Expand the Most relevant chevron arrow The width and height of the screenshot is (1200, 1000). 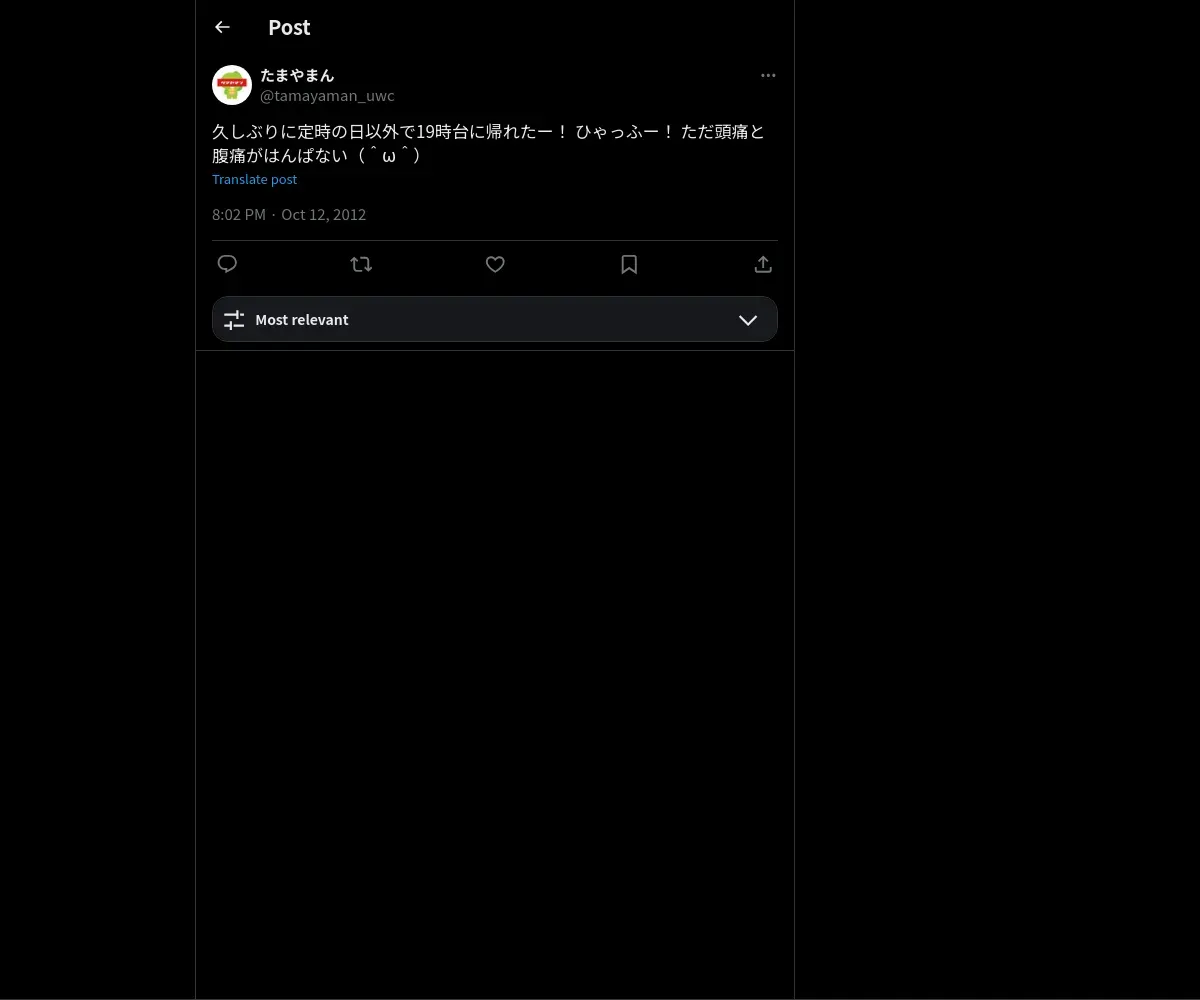click(748, 320)
